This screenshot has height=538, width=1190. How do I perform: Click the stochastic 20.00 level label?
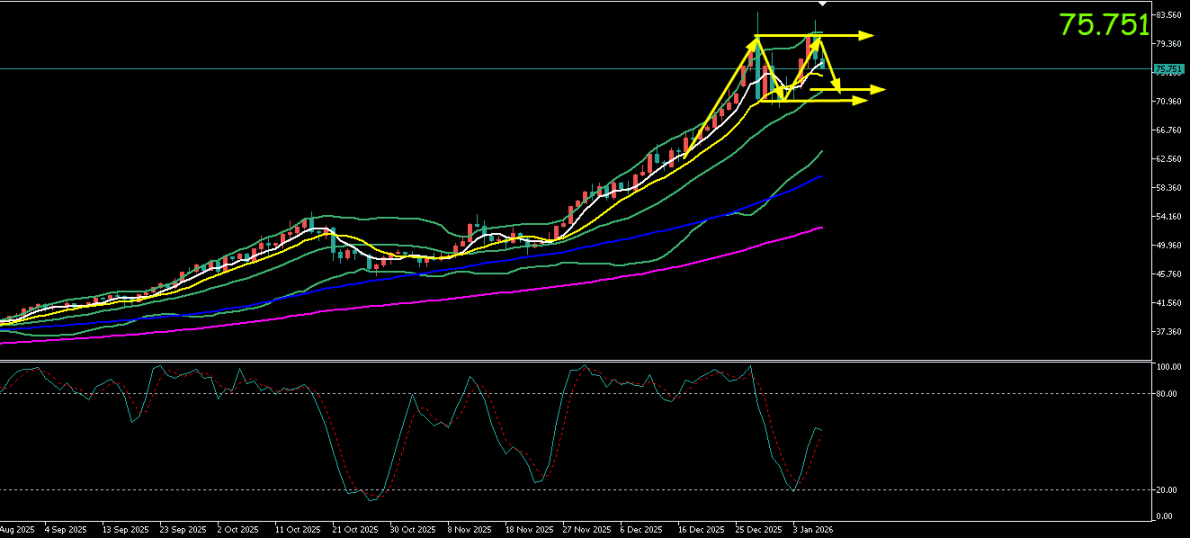pyautogui.click(x=1166, y=490)
